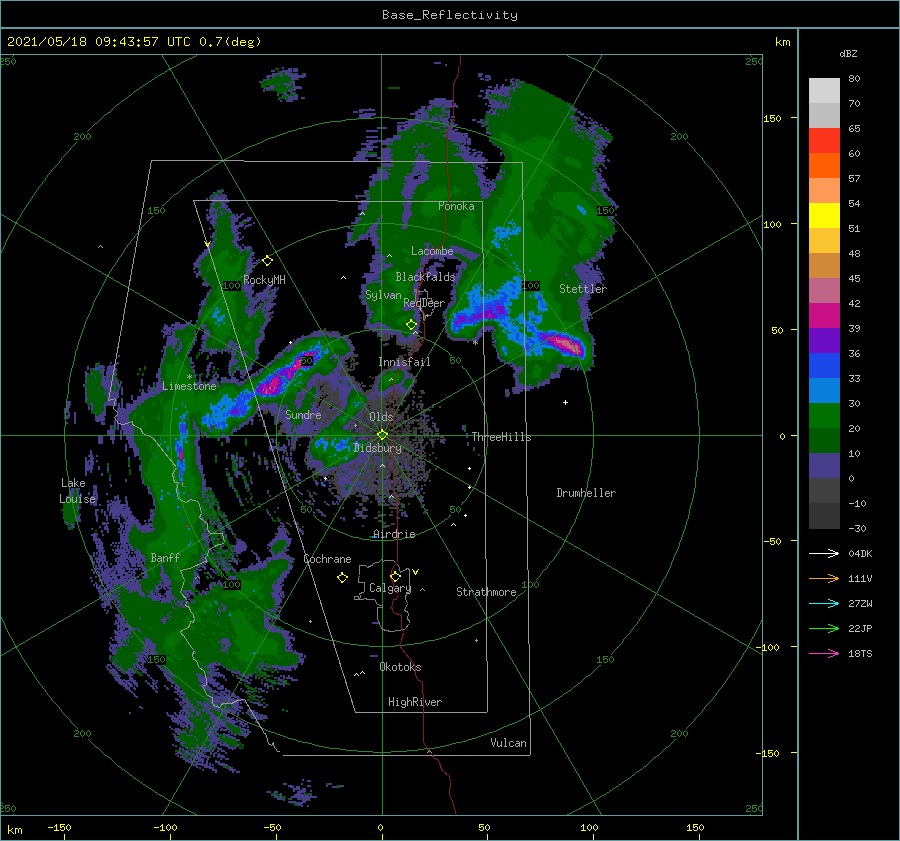Click the Ponoka city label

coord(456,206)
